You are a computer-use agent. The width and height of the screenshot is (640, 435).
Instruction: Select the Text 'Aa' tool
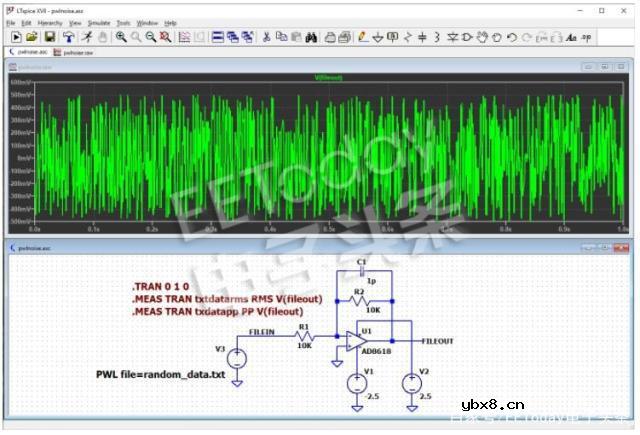571,37
